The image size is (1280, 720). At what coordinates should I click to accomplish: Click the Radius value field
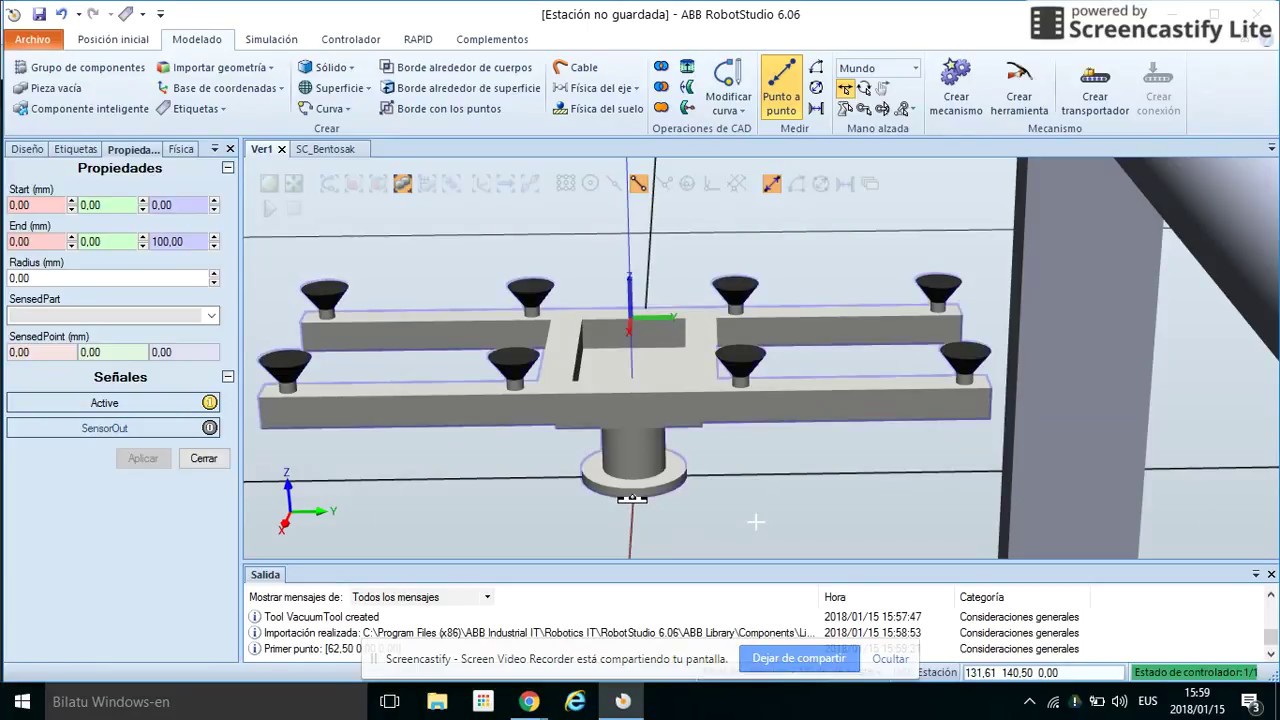108,278
